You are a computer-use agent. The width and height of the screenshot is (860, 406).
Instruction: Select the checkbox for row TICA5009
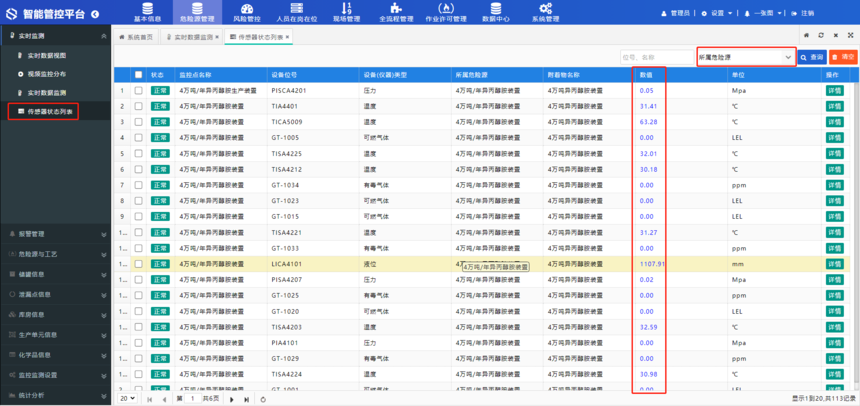(x=138, y=122)
